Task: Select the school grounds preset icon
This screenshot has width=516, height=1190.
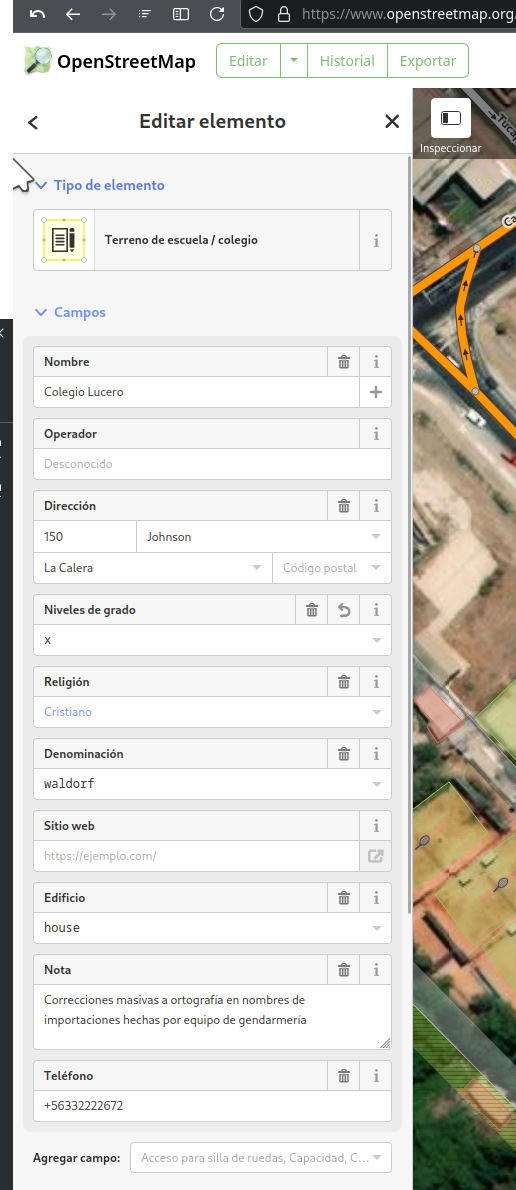Action: [x=64, y=240]
